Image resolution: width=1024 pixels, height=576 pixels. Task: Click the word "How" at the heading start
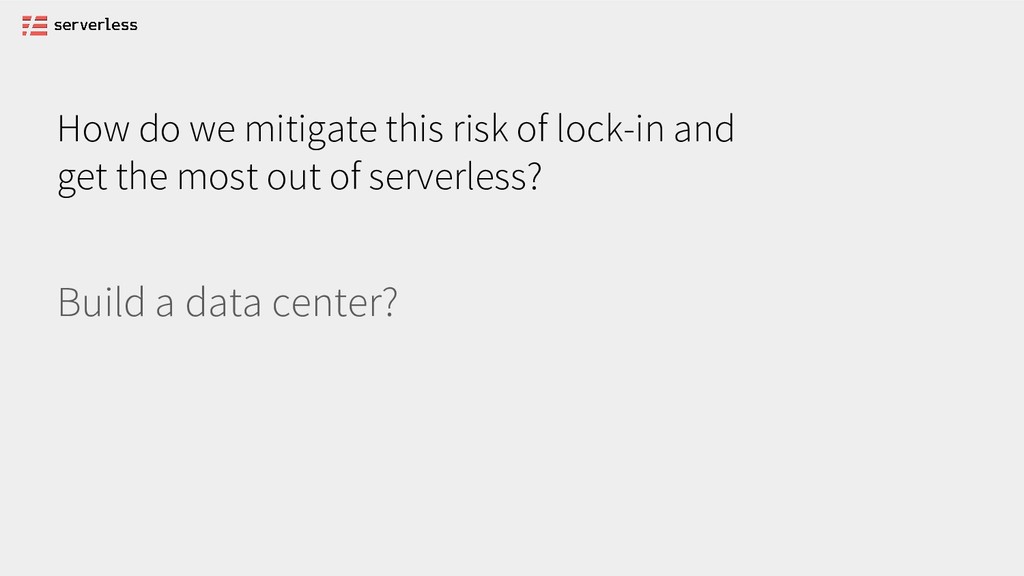(x=93, y=128)
